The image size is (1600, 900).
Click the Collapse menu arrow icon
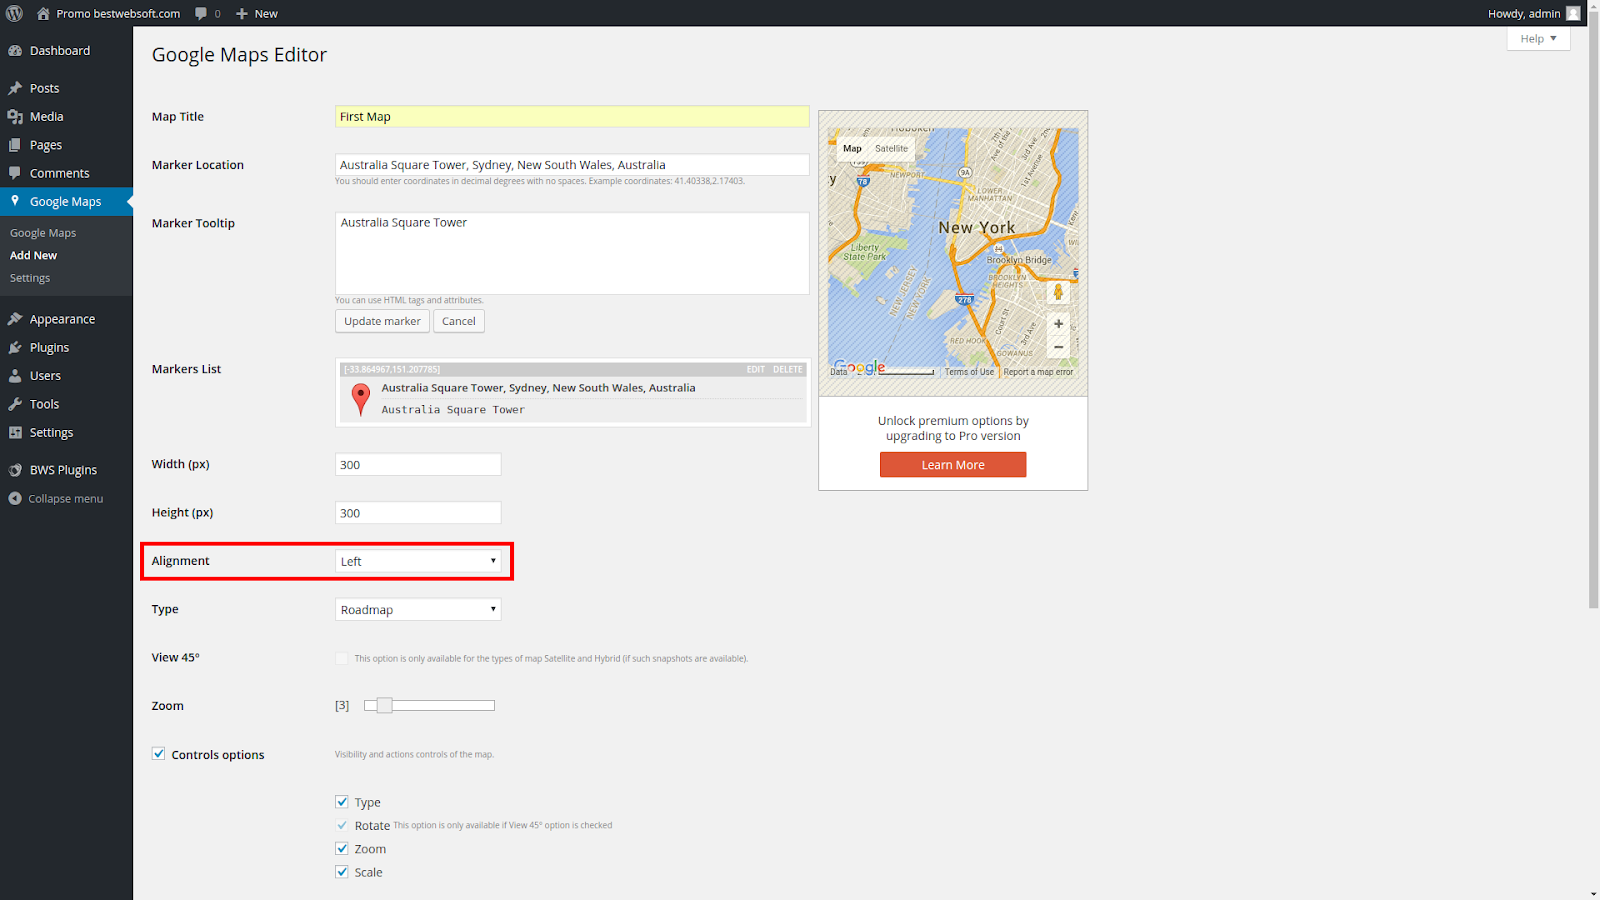pos(15,498)
